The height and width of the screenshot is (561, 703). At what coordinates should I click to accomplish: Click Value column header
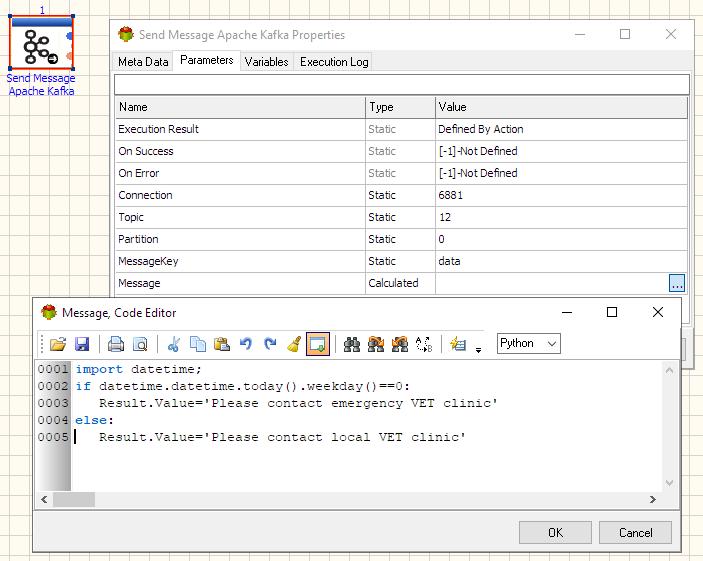coord(561,107)
